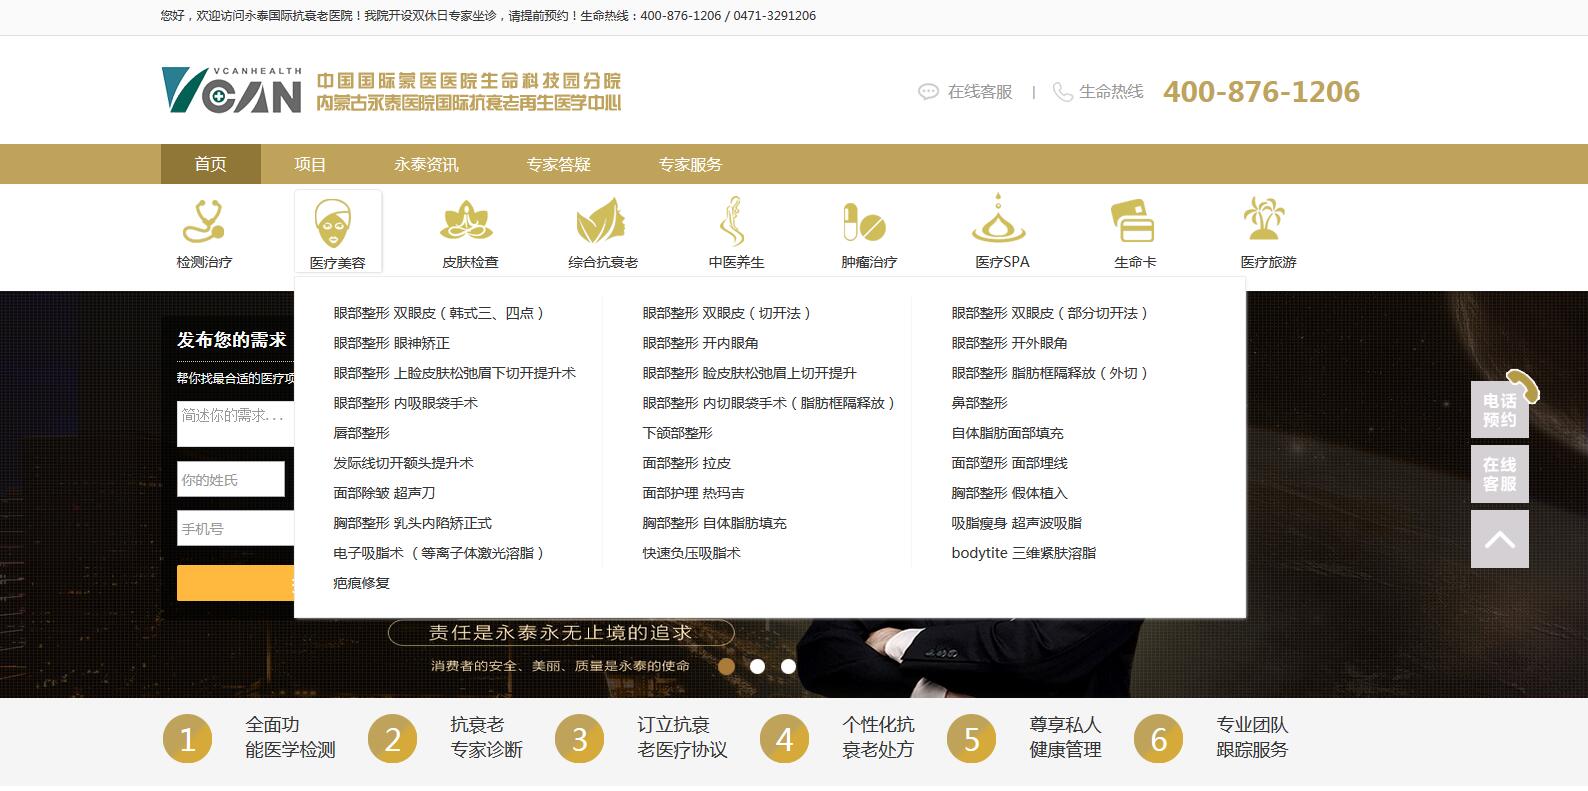The width and height of the screenshot is (1588, 791).
Task: Open 面部塑形 面部埋线 link
Action: coord(1009,463)
